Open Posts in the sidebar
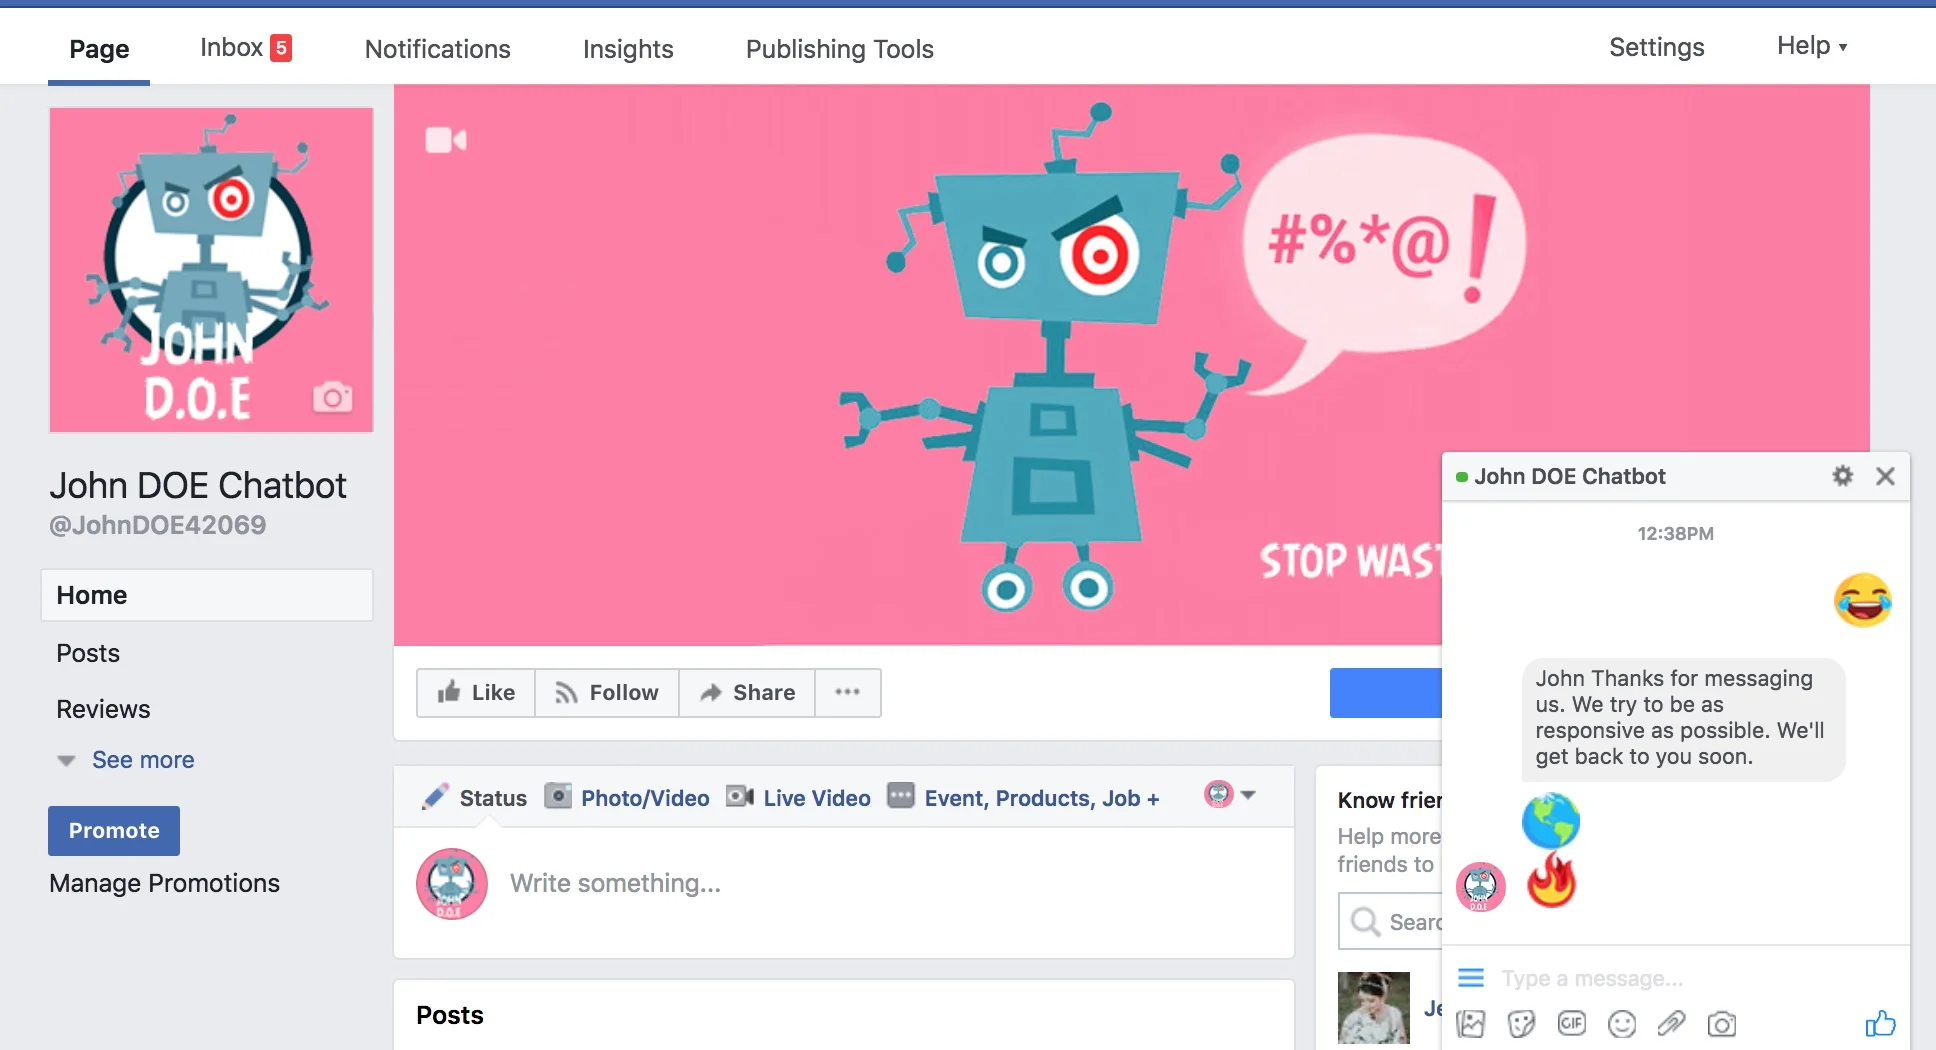Viewport: 1936px width, 1050px height. tap(88, 653)
